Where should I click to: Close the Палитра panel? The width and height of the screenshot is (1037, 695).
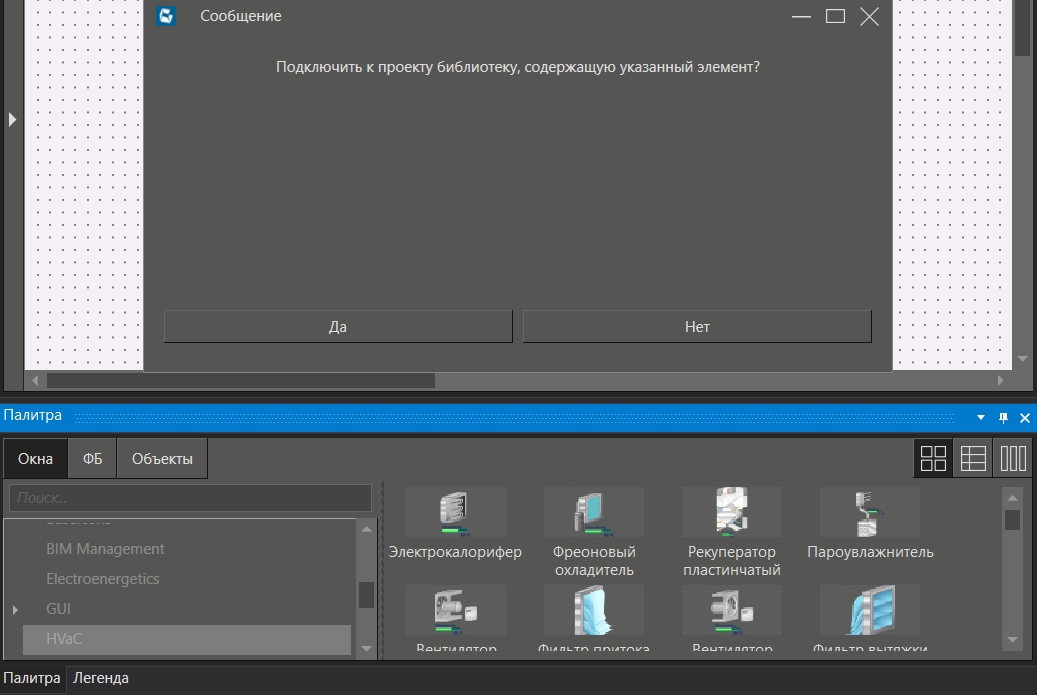point(1024,417)
